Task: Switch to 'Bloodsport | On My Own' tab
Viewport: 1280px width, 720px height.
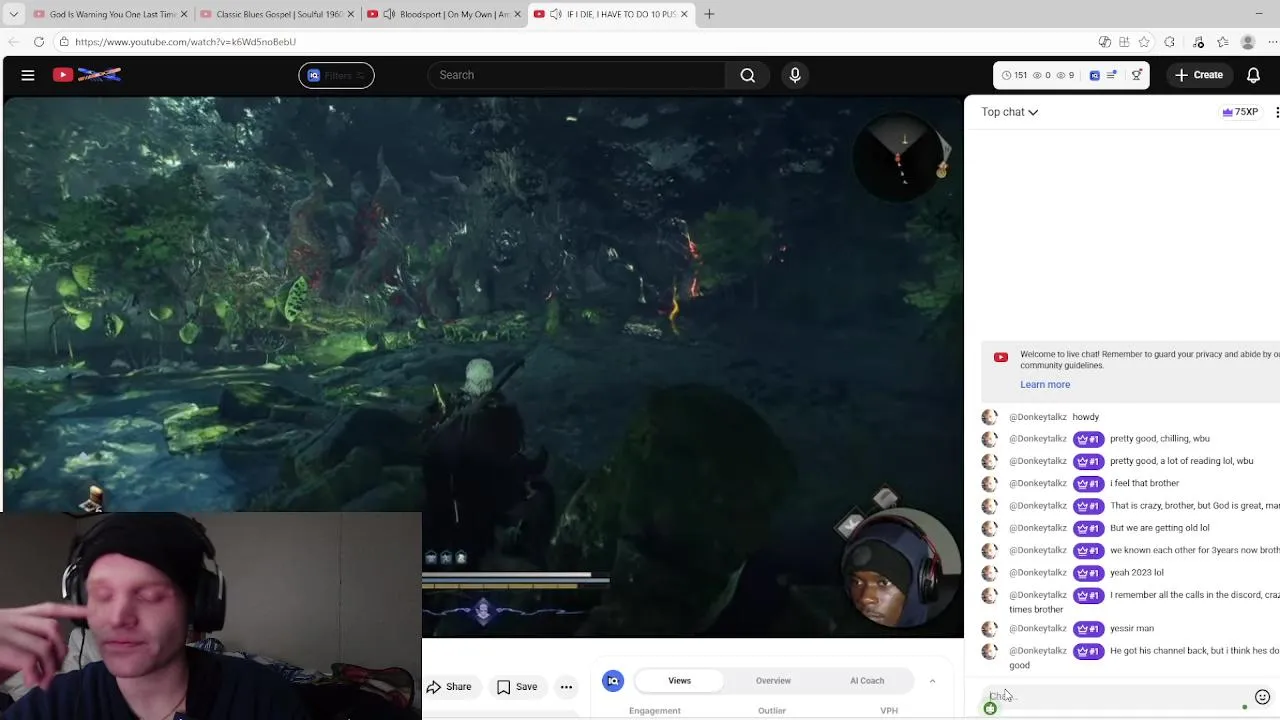Action: [443, 14]
